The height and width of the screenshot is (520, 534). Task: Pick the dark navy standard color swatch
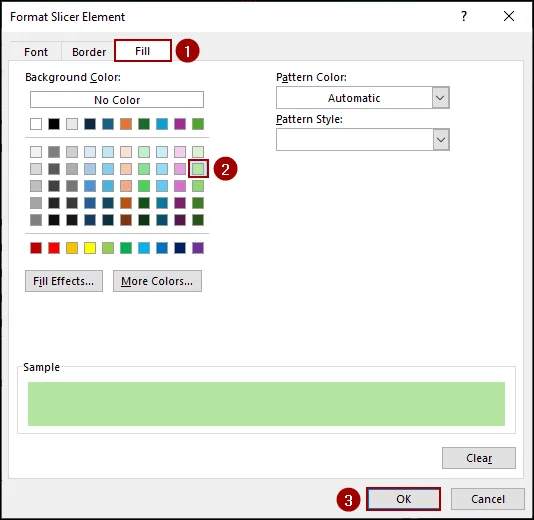(180, 248)
